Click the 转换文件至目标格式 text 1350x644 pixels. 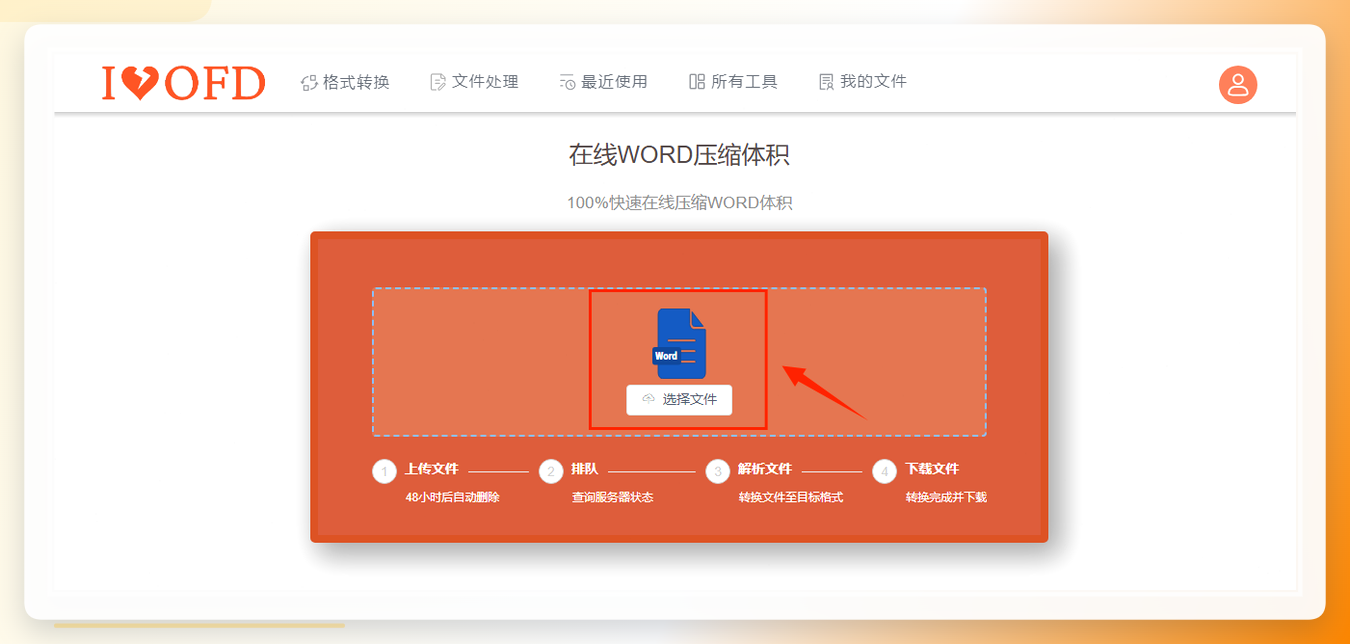tap(791, 497)
